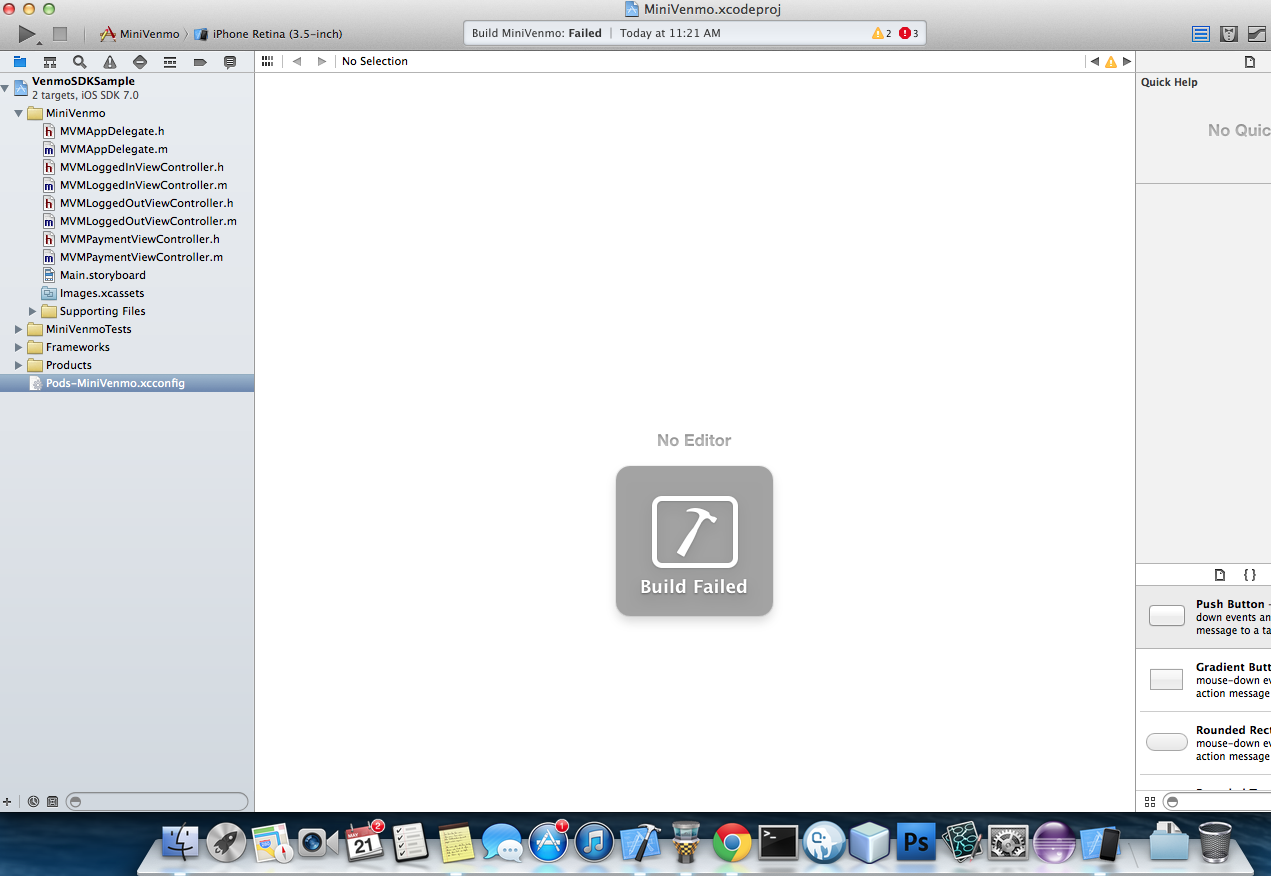Open the Symbol navigator

click(50, 62)
